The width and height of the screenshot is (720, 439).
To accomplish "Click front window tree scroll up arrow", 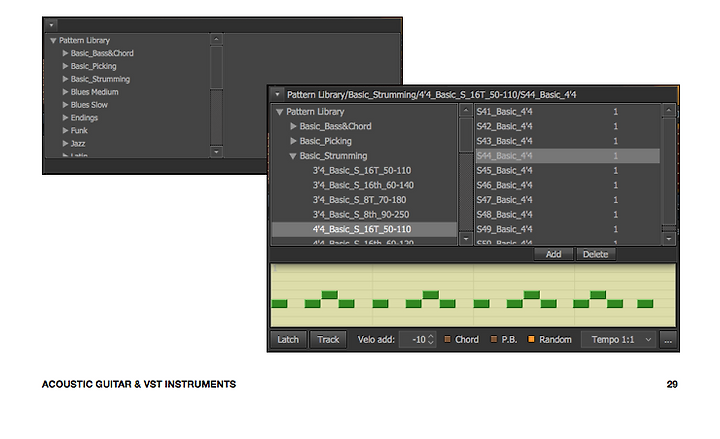I will (466, 110).
